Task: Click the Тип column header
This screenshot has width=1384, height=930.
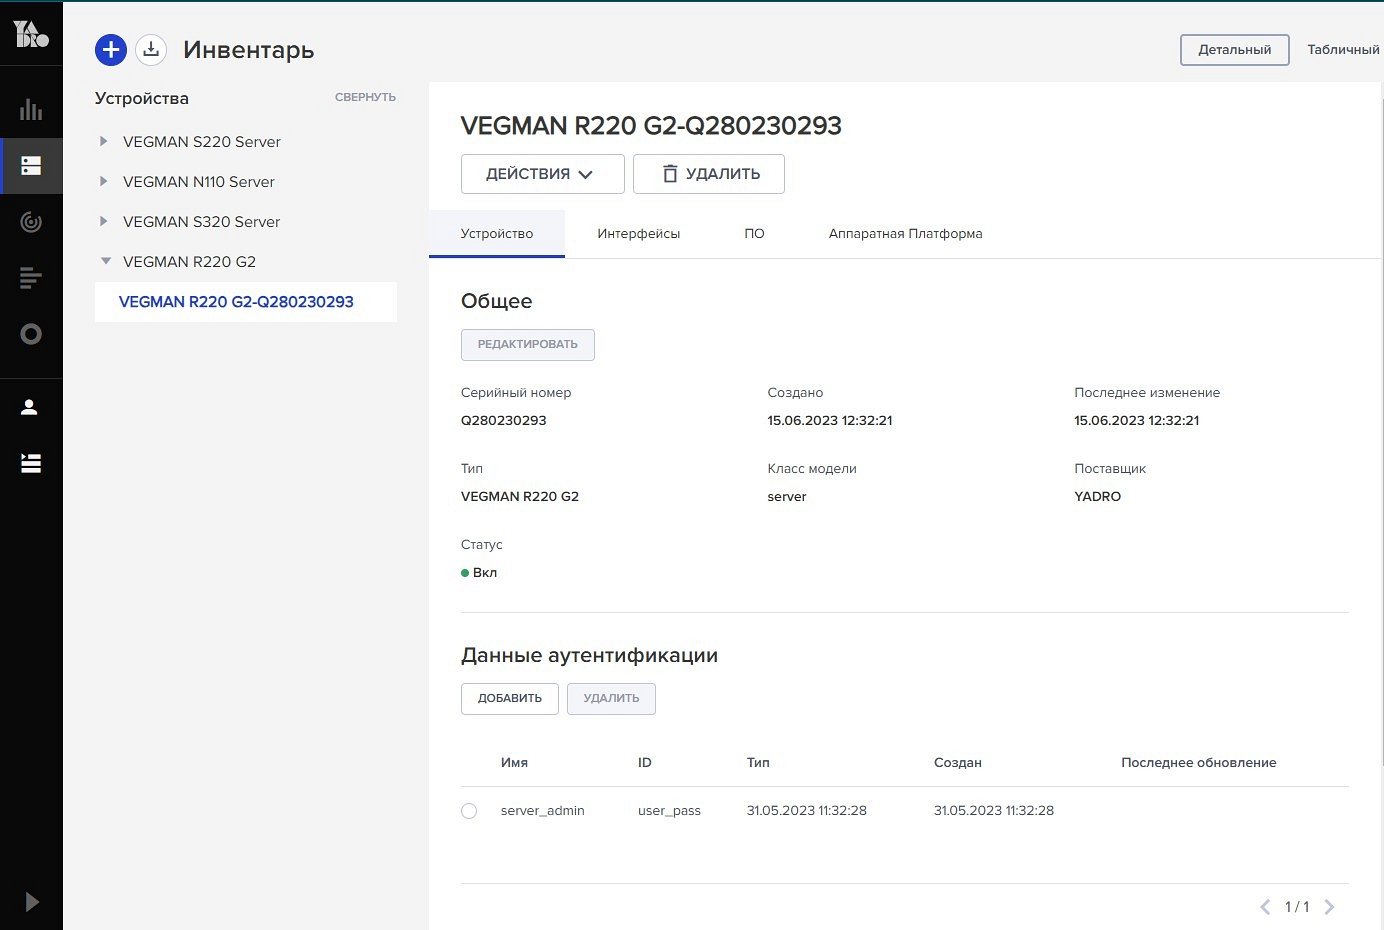Action: [758, 763]
